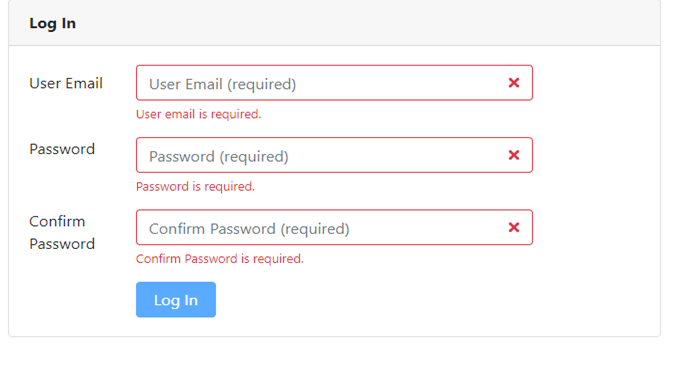Viewport: 685px width, 371px height.
Task: Click the Confirm Password label
Action: 62,232
